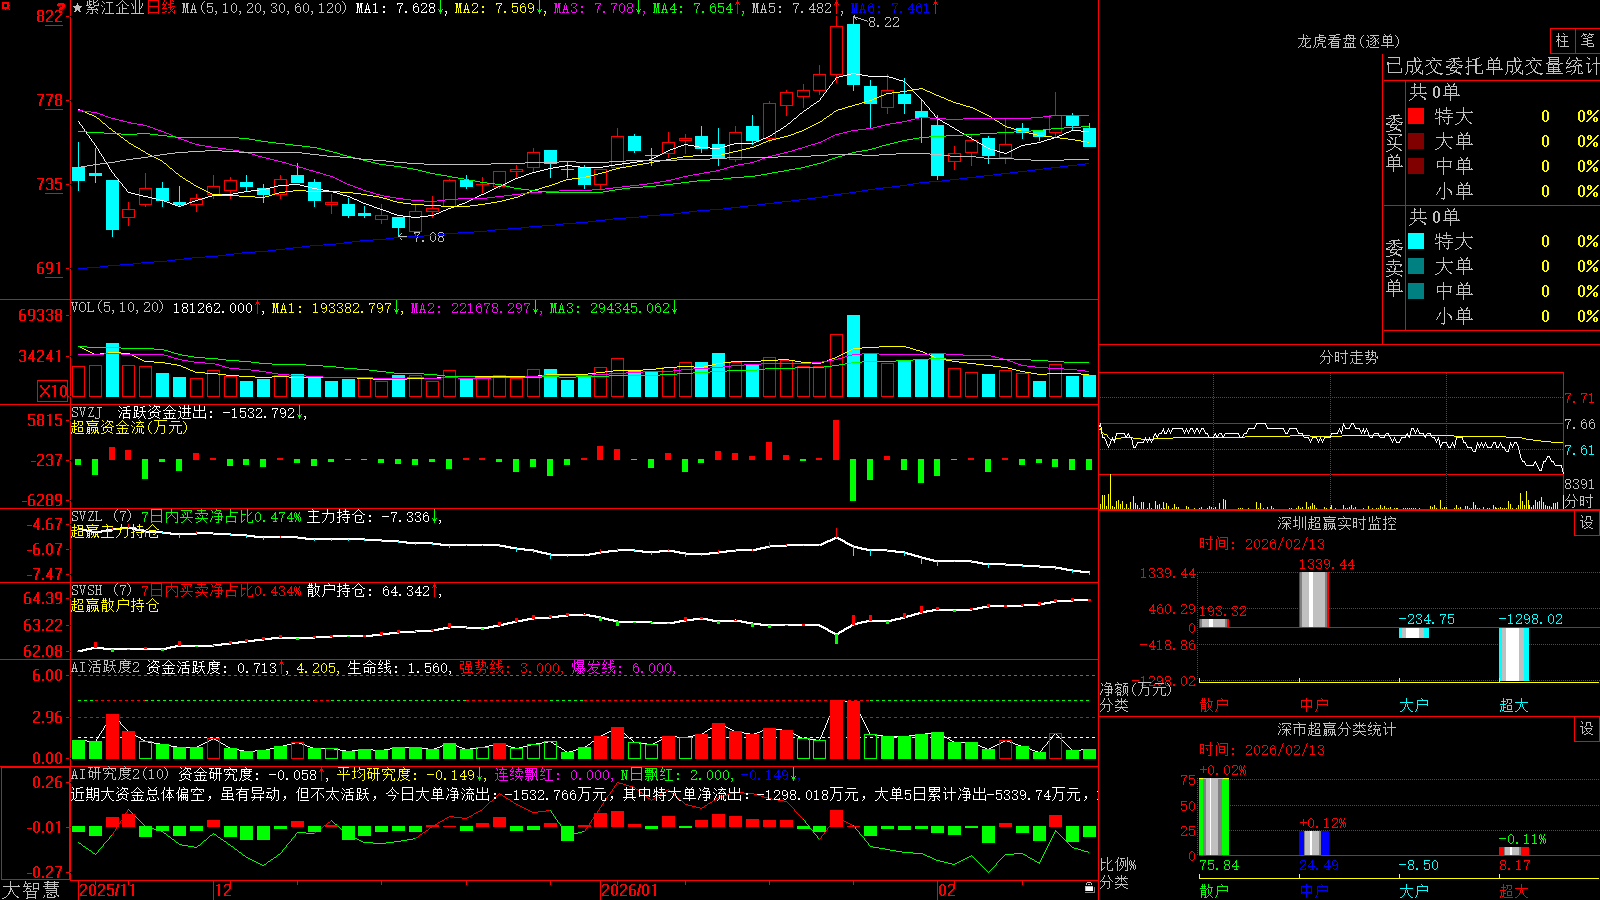Click the 紫江企业 stock name
Viewport: 1600px width, 900px height.
pos(115,8)
